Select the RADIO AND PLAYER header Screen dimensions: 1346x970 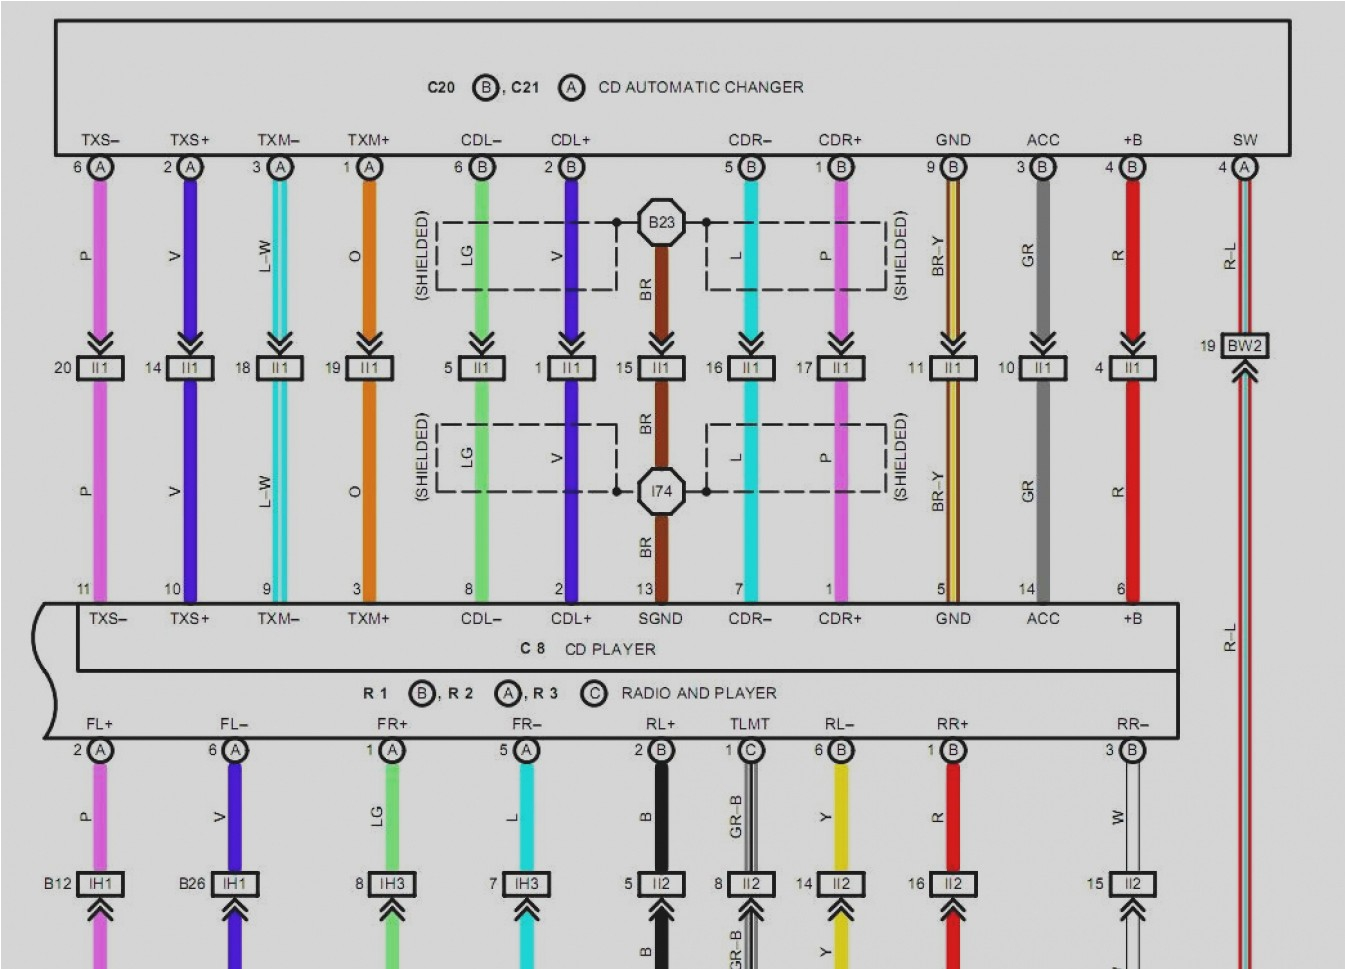[700, 692]
